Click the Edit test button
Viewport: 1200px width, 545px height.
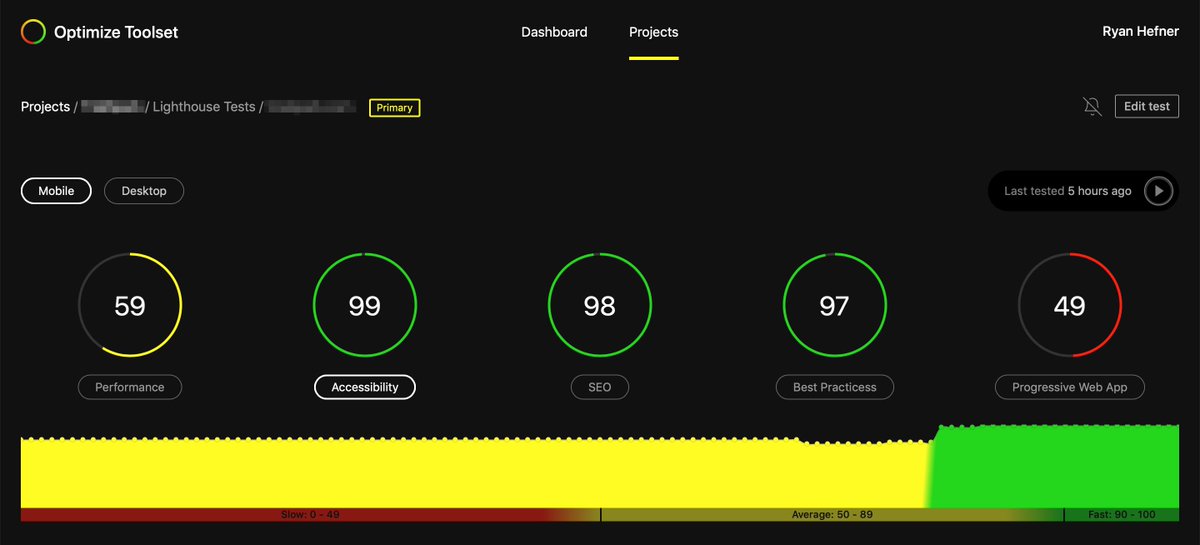(x=1147, y=107)
